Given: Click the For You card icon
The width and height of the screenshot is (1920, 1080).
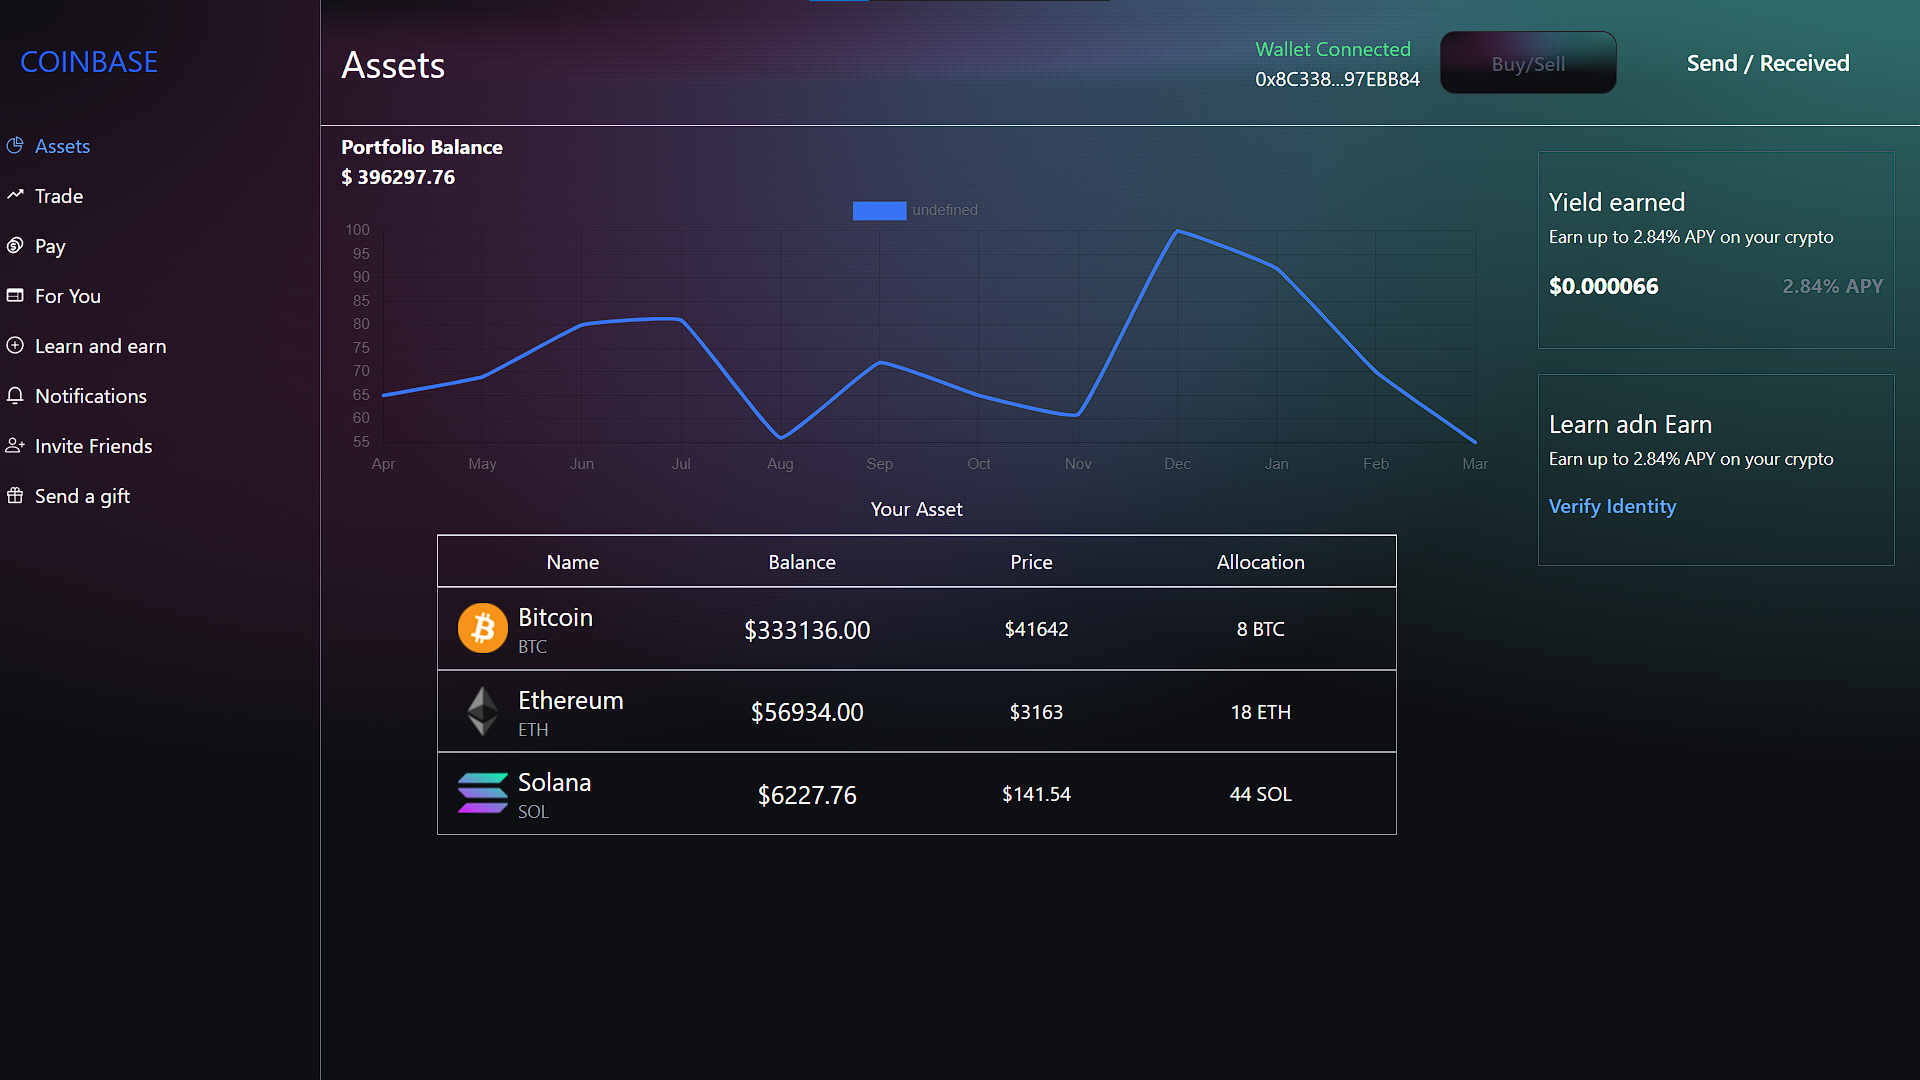Looking at the screenshot, I should [15, 295].
